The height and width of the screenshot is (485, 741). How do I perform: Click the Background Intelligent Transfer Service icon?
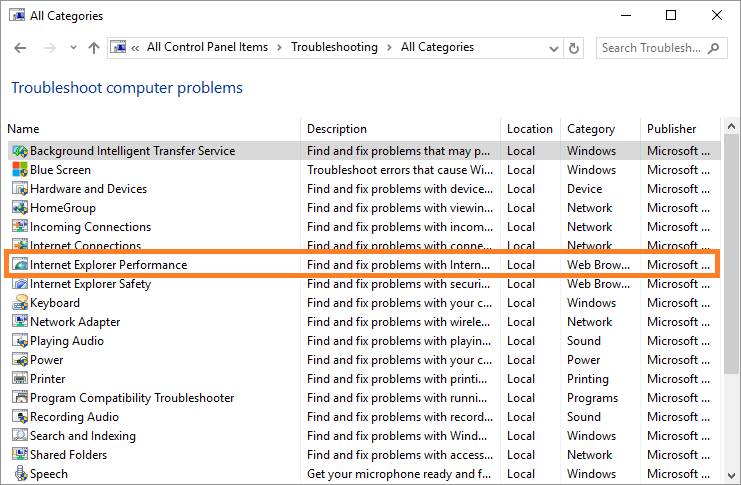coord(20,151)
